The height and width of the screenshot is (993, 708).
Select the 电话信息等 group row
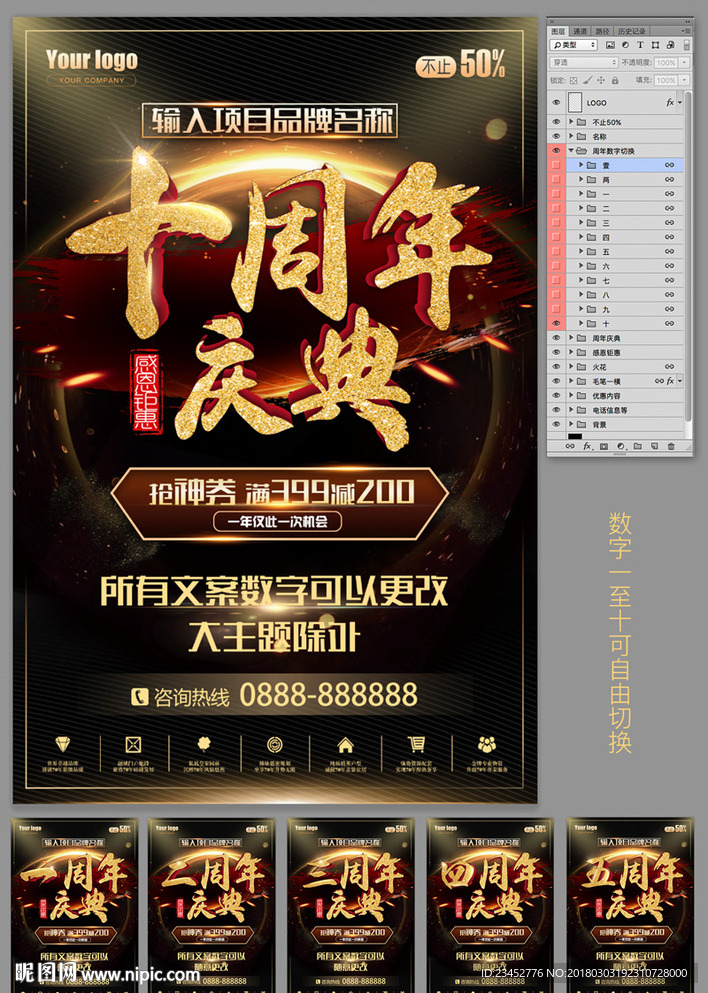(x=616, y=410)
